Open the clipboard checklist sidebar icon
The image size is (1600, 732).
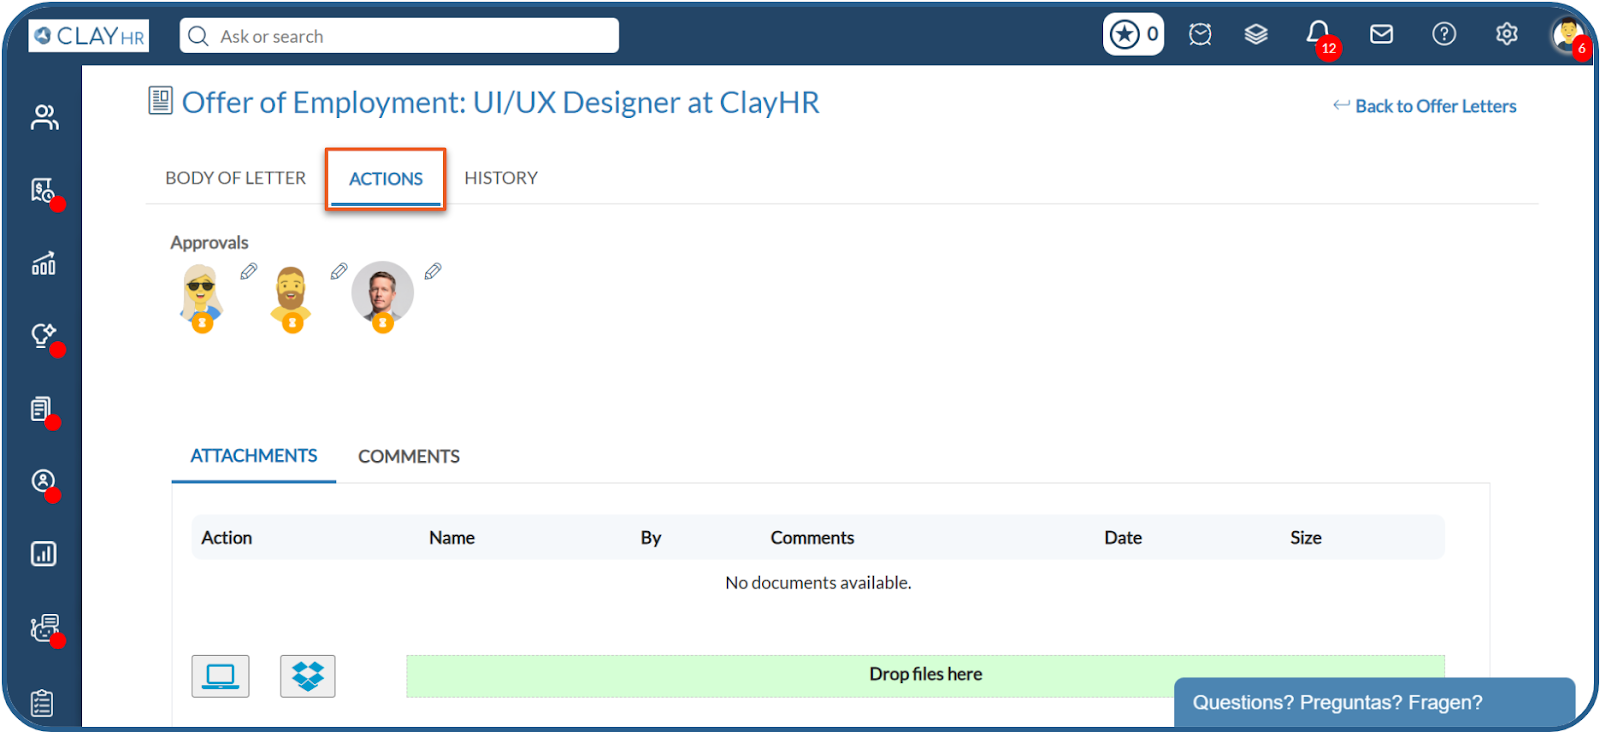point(42,703)
